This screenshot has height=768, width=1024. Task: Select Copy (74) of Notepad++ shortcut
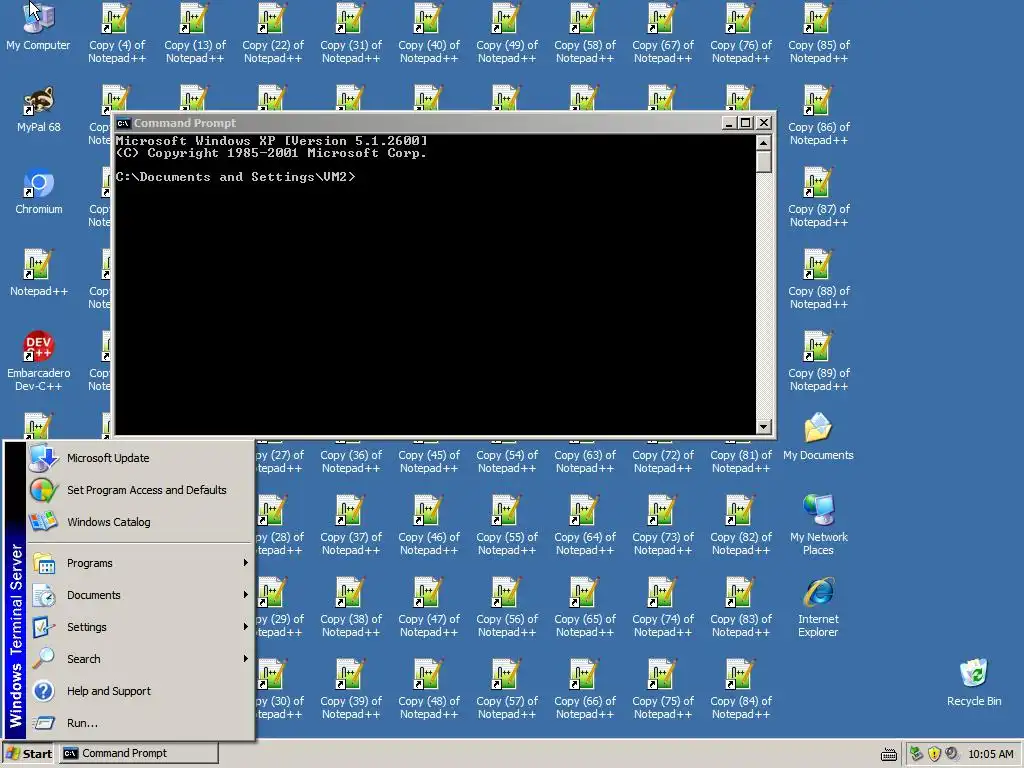coord(663,607)
